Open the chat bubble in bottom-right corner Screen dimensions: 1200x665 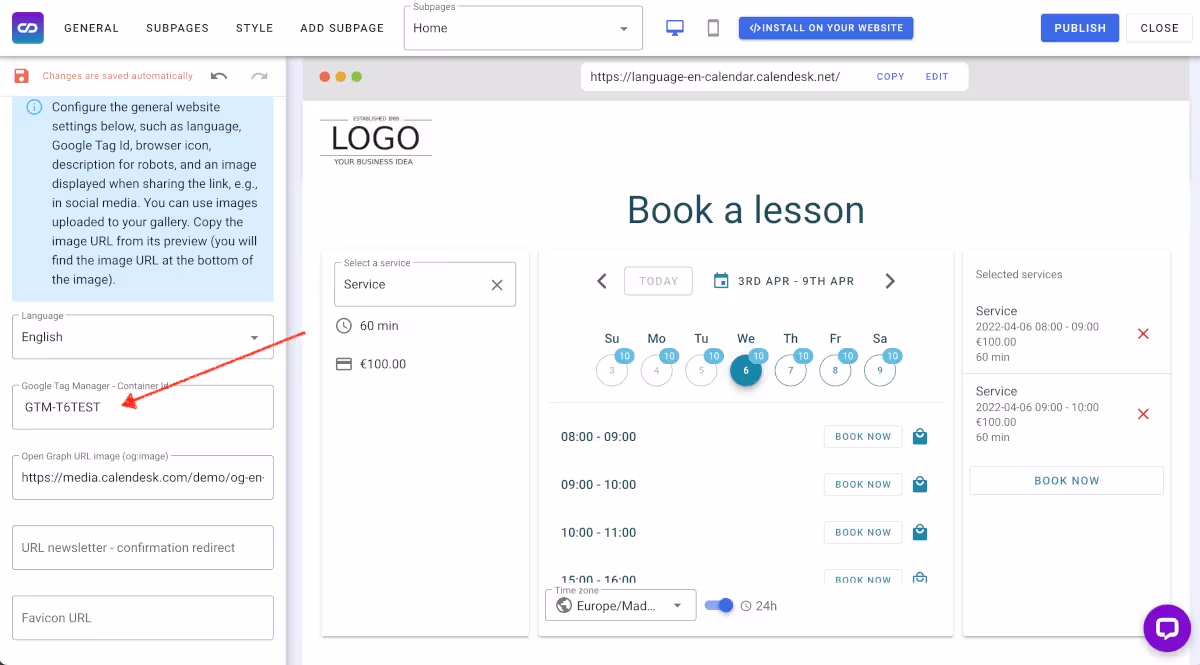(x=1167, y=628)
